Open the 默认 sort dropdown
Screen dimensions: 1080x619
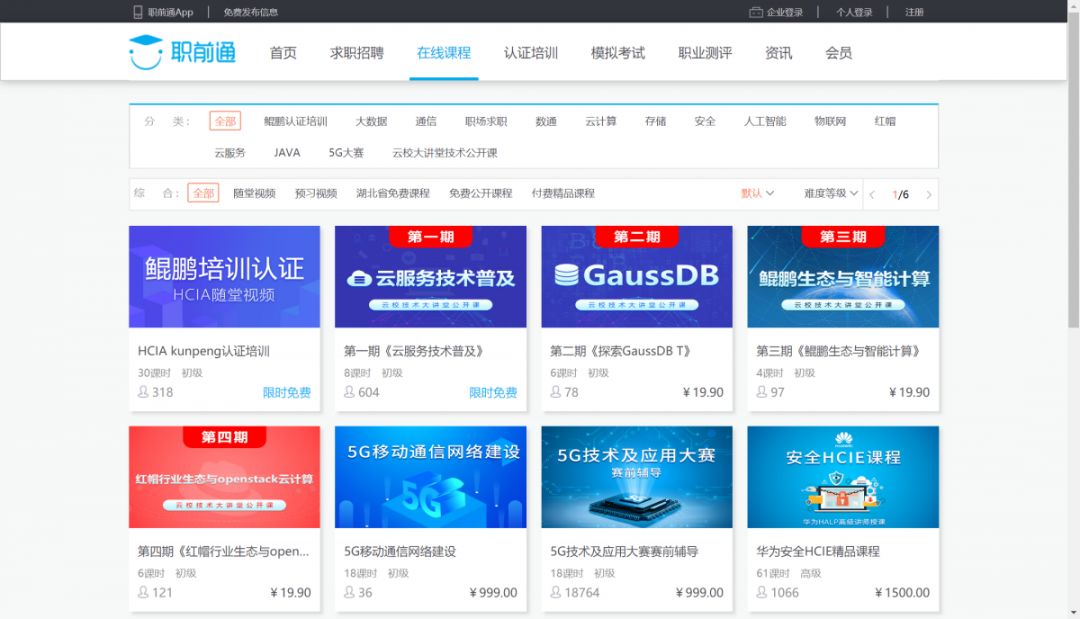[755, 193]
